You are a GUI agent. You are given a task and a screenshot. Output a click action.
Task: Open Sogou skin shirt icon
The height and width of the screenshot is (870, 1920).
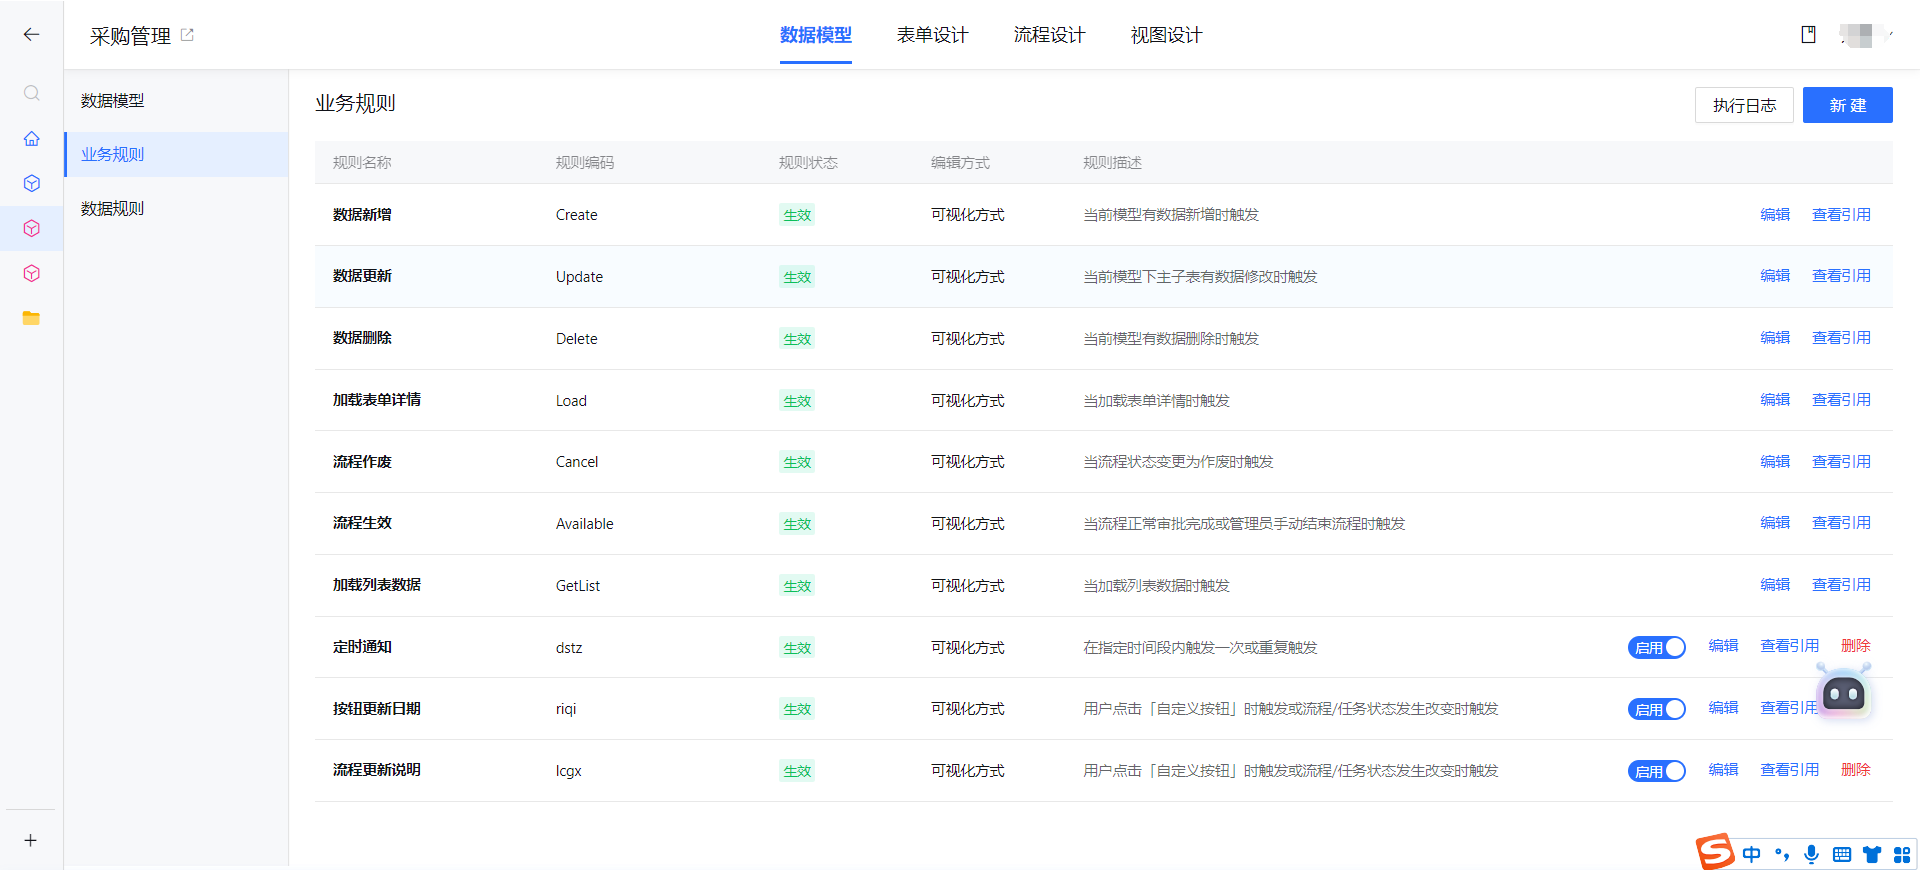click(1872, 854)
